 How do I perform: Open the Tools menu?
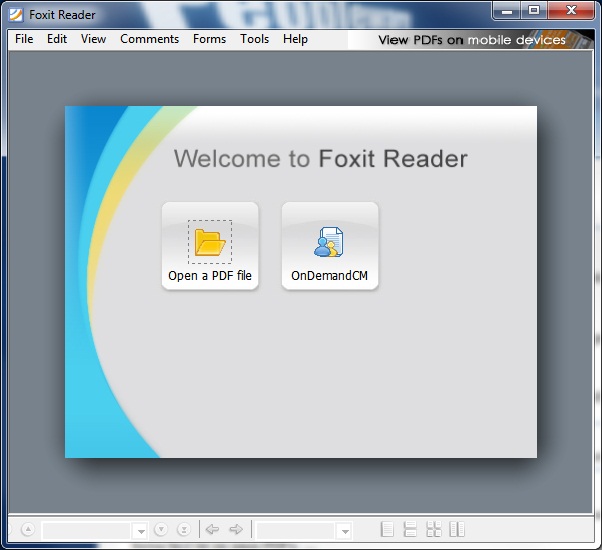click(255, 39)
